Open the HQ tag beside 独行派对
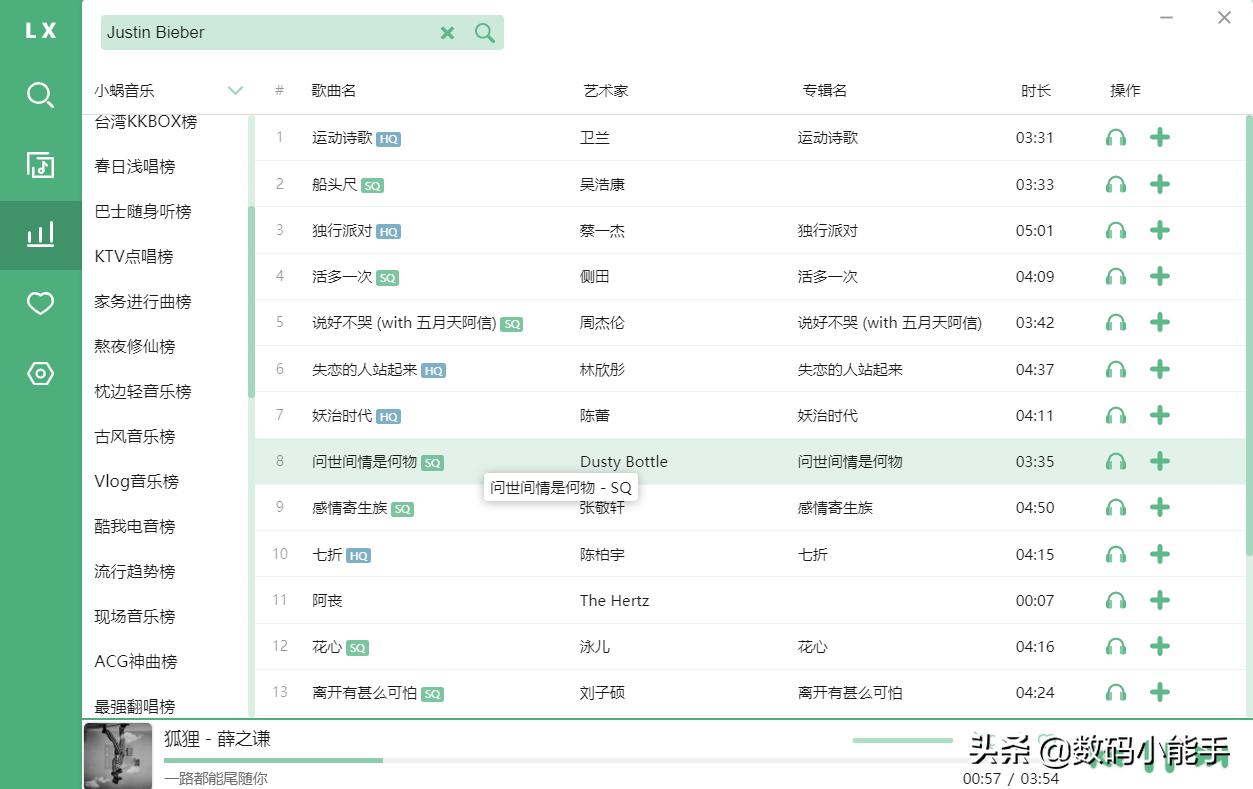Image resolution: width=1253 pixels, height=789 pixels. coord(387,231)
